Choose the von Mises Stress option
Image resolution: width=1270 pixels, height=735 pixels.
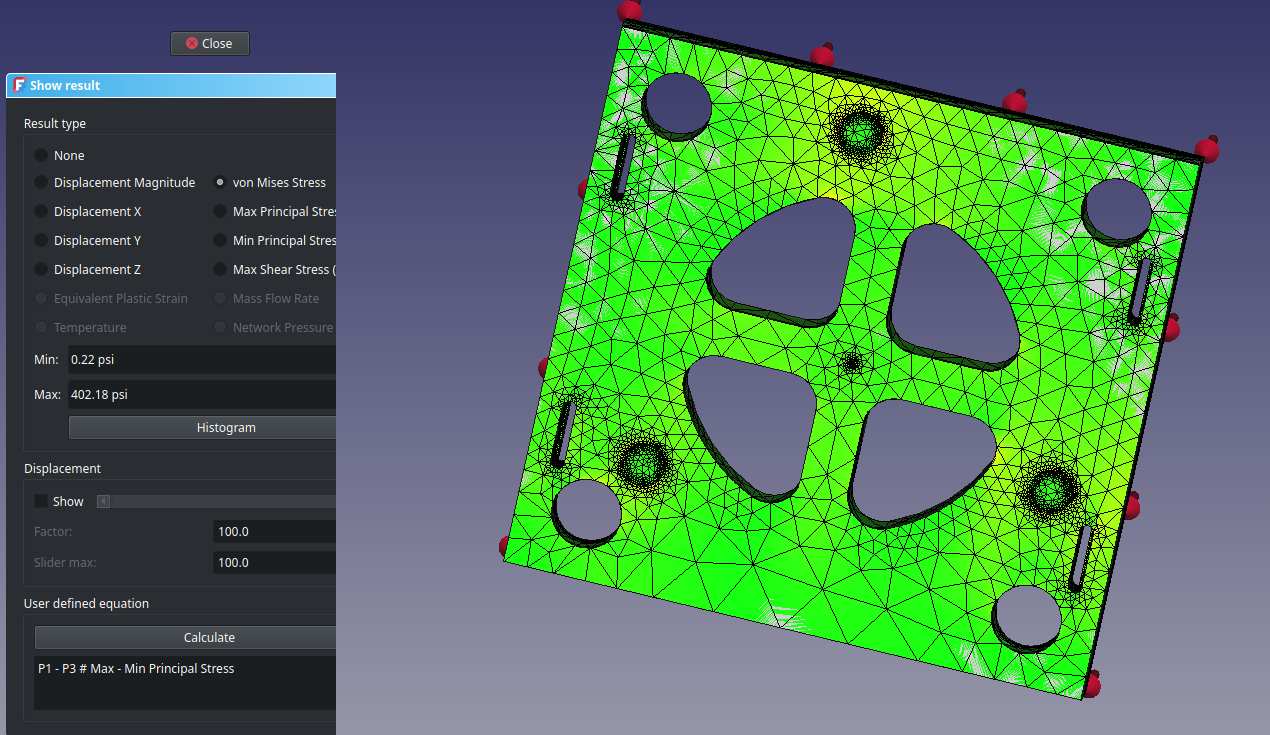[x=220, y=183]
